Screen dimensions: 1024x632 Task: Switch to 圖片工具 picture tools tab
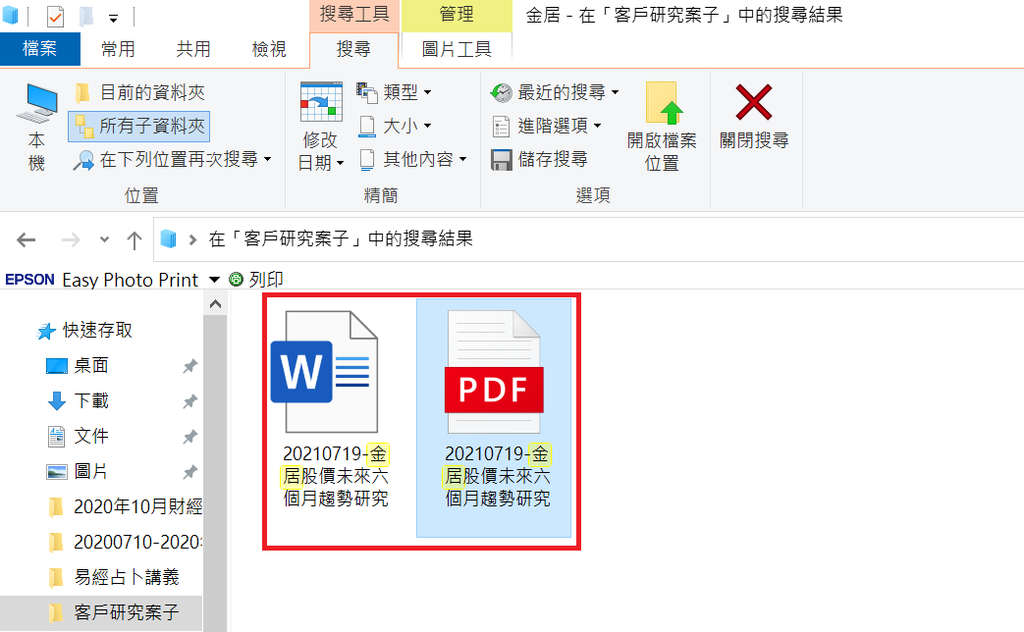[x=456, y=50]
